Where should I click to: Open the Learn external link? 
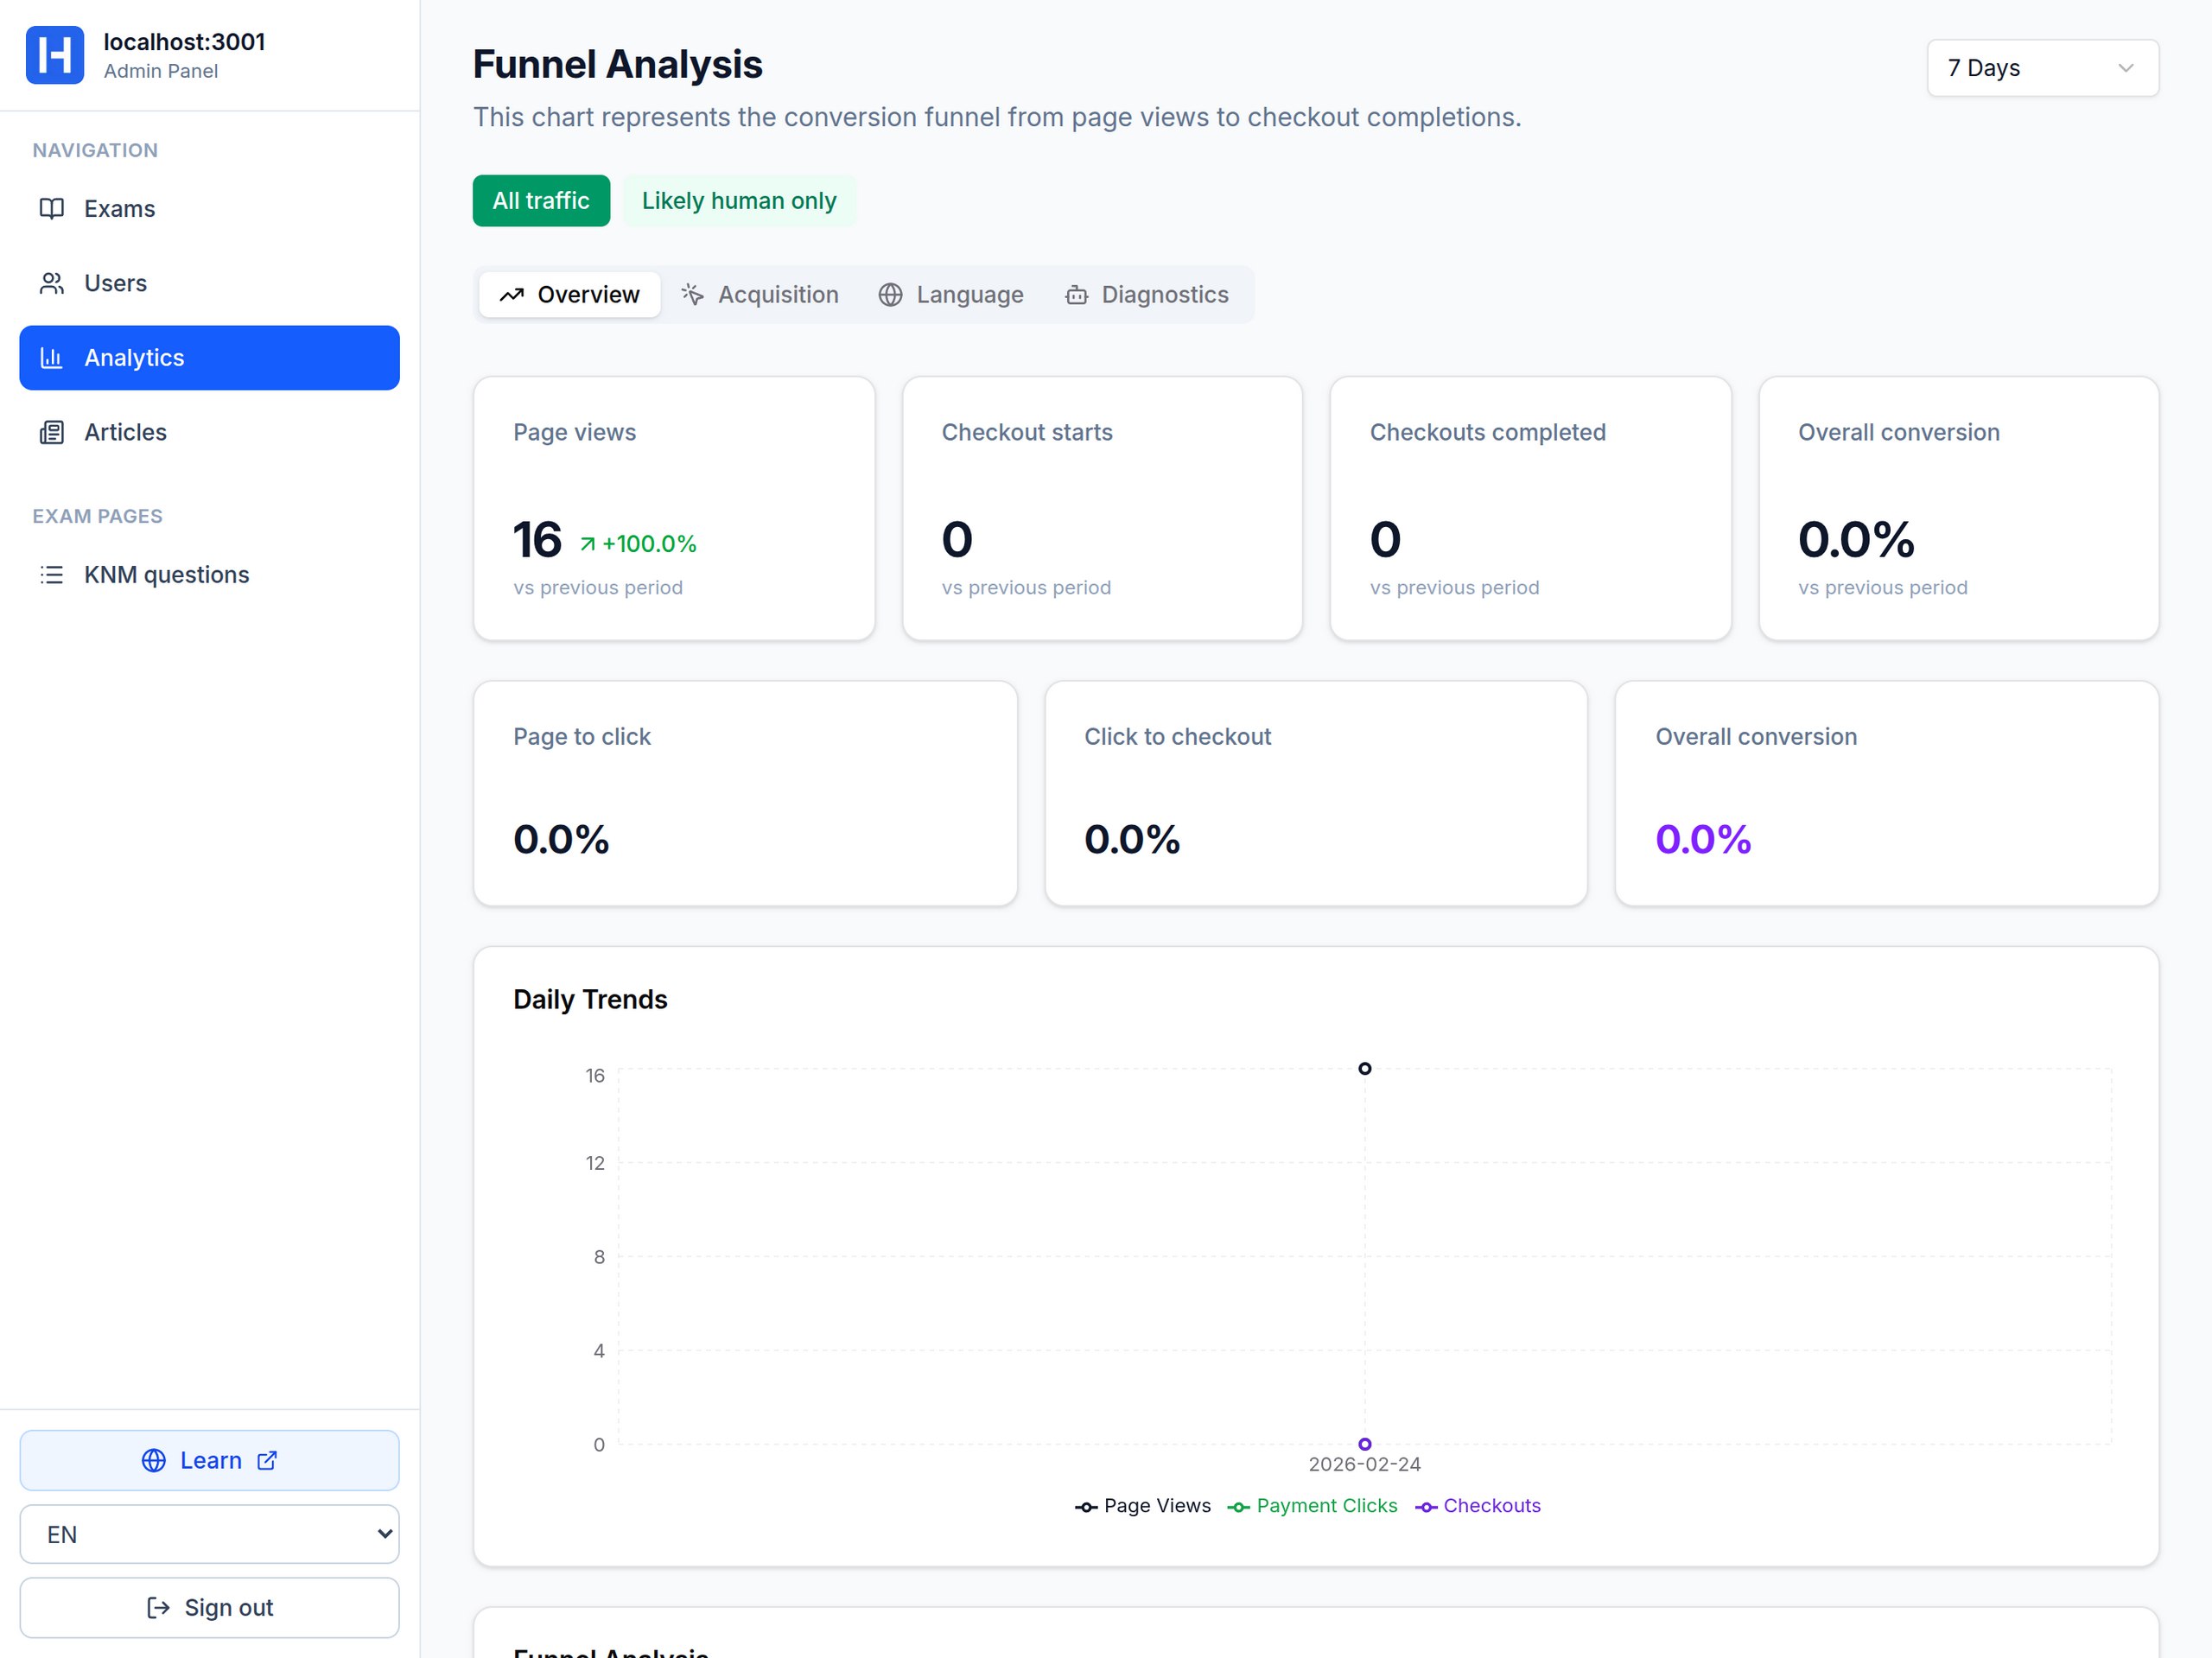click(209, 1460)
